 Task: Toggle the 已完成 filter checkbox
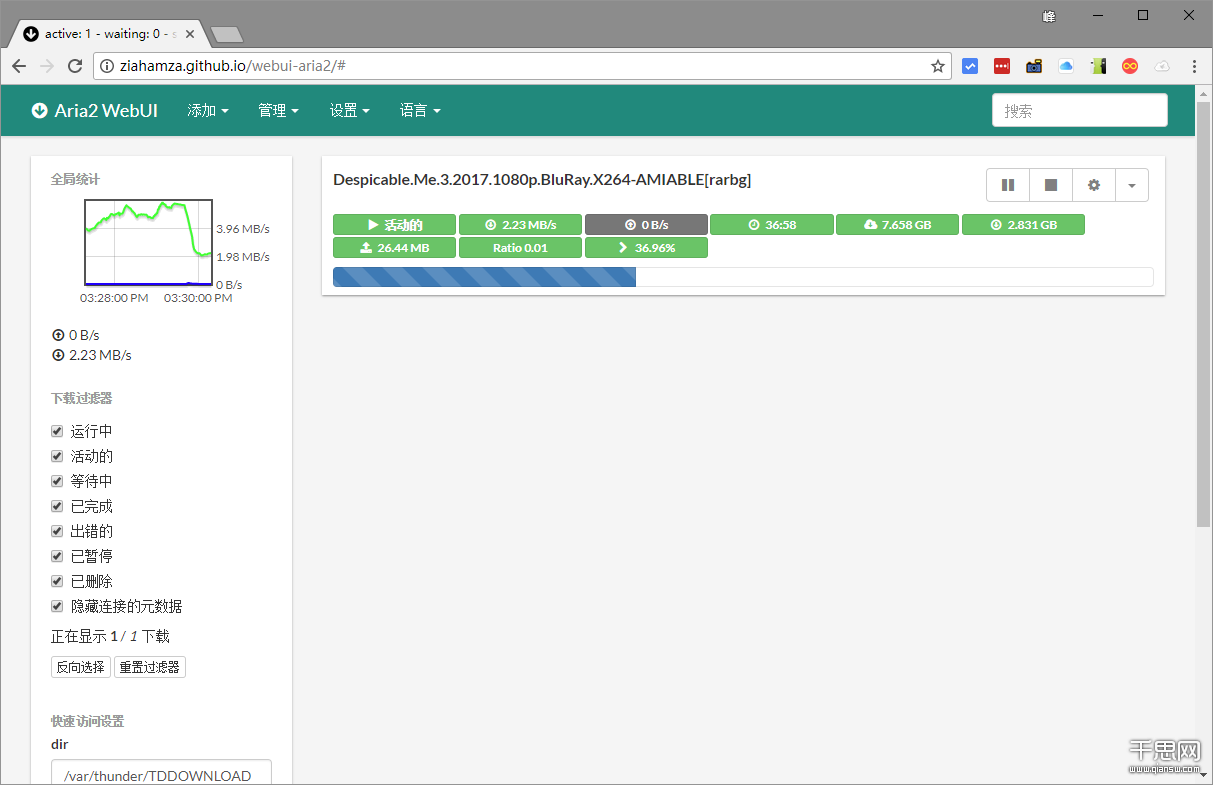(57, 506)
